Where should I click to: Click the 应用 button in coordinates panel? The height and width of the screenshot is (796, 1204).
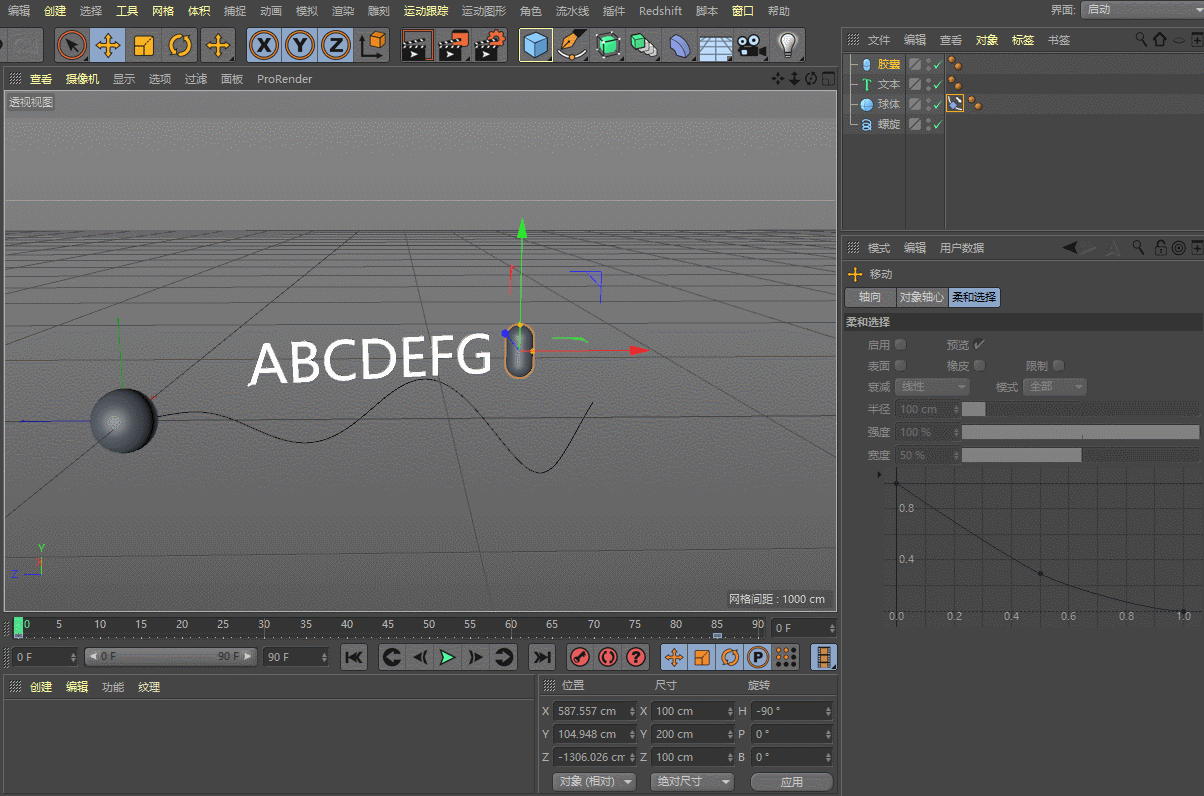click(791, 781)
